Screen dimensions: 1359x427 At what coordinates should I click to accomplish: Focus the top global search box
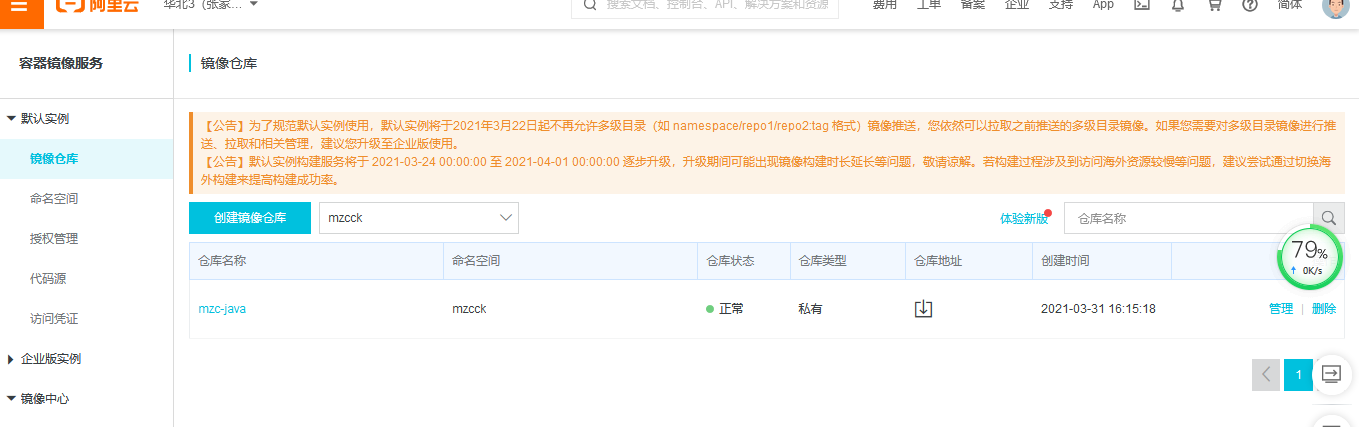pos(704,6)
